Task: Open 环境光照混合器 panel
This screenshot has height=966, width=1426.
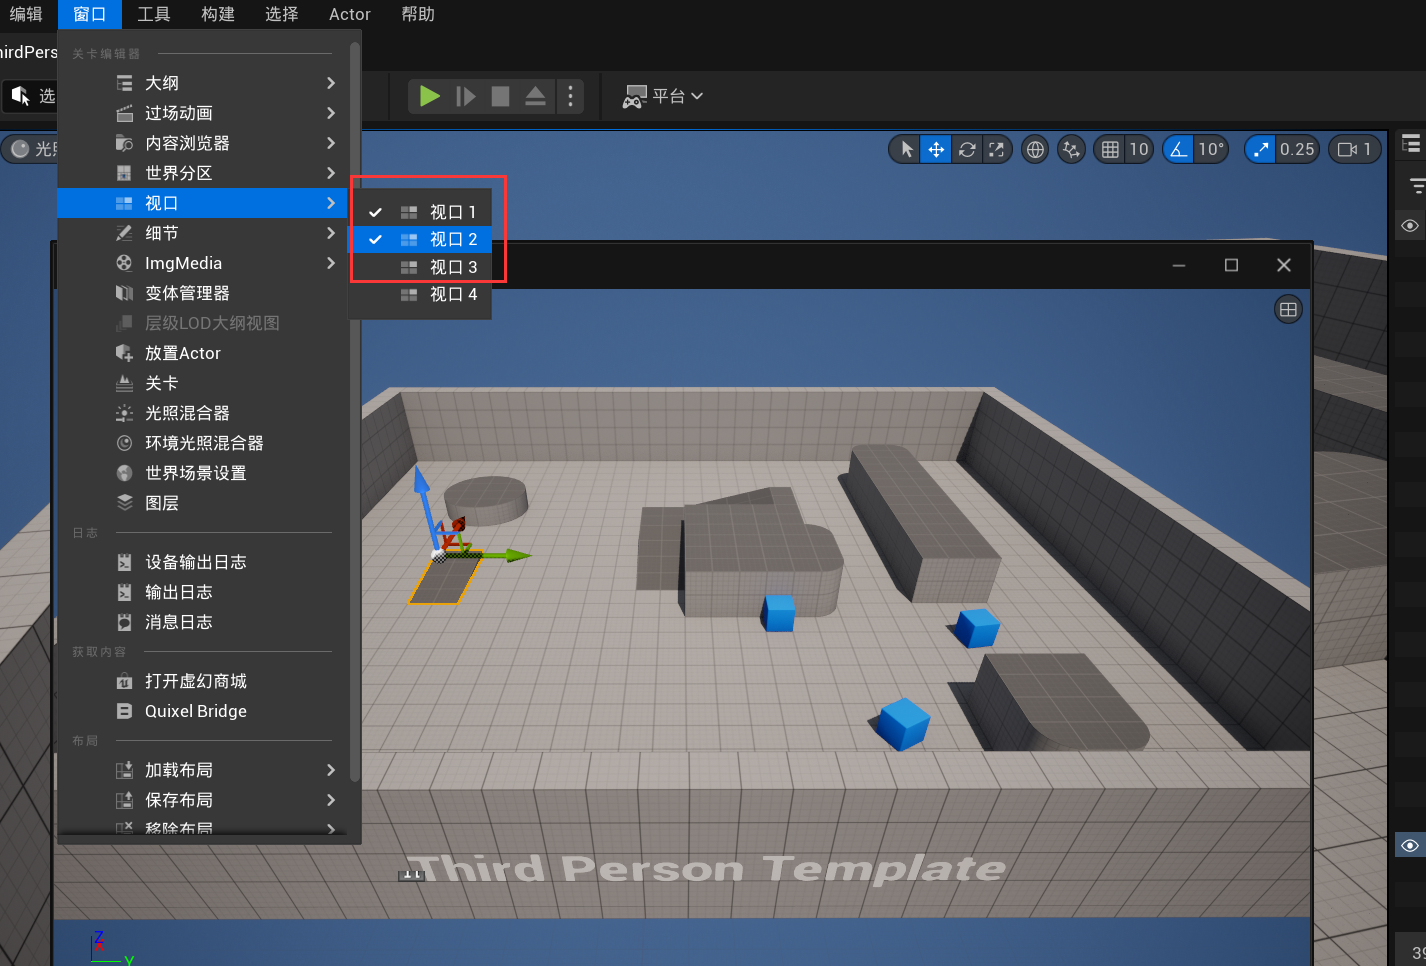Action: (203, 443)
